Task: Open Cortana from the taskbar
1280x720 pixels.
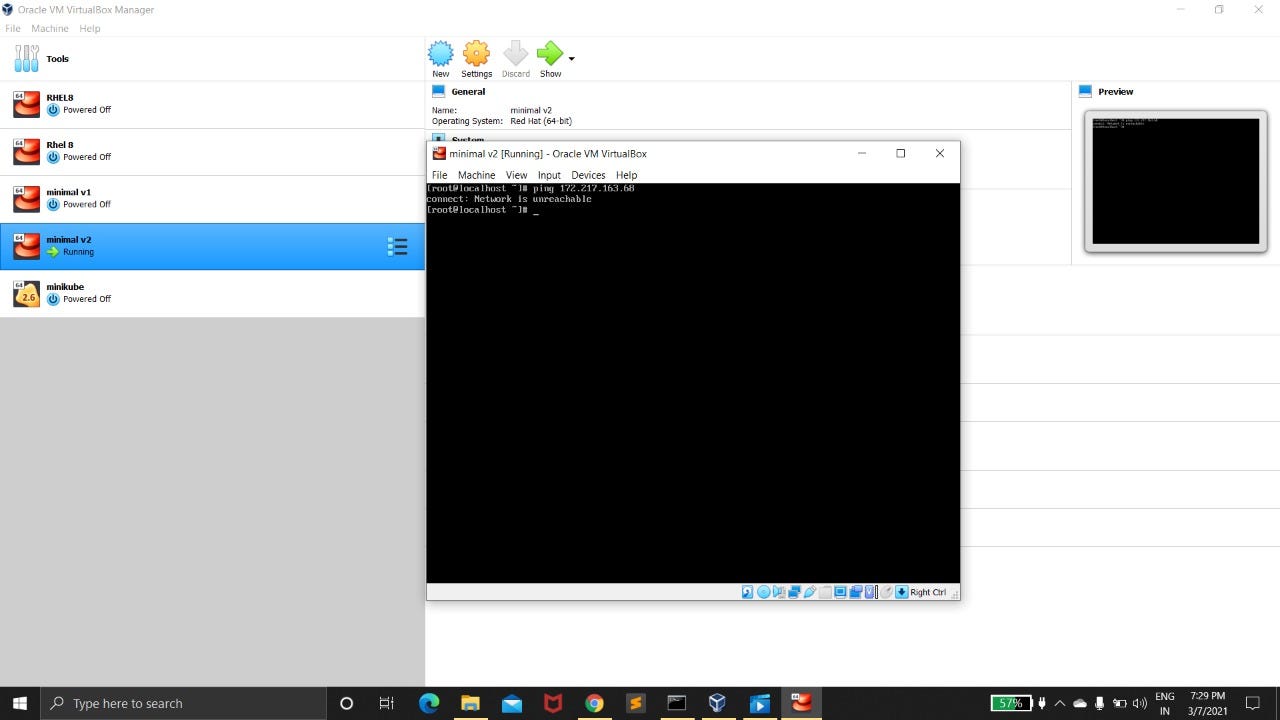Action: [x=346, y=703]
